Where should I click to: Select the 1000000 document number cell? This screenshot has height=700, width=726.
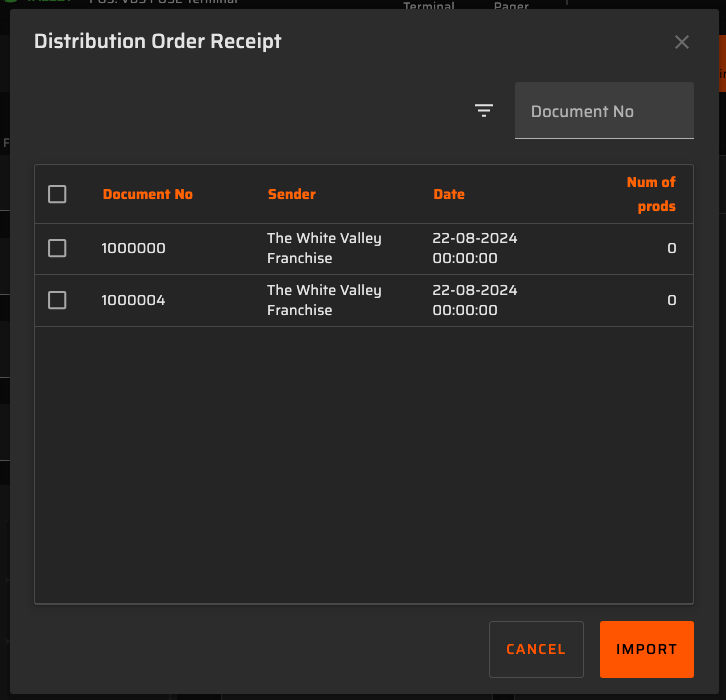click(134, 248)
